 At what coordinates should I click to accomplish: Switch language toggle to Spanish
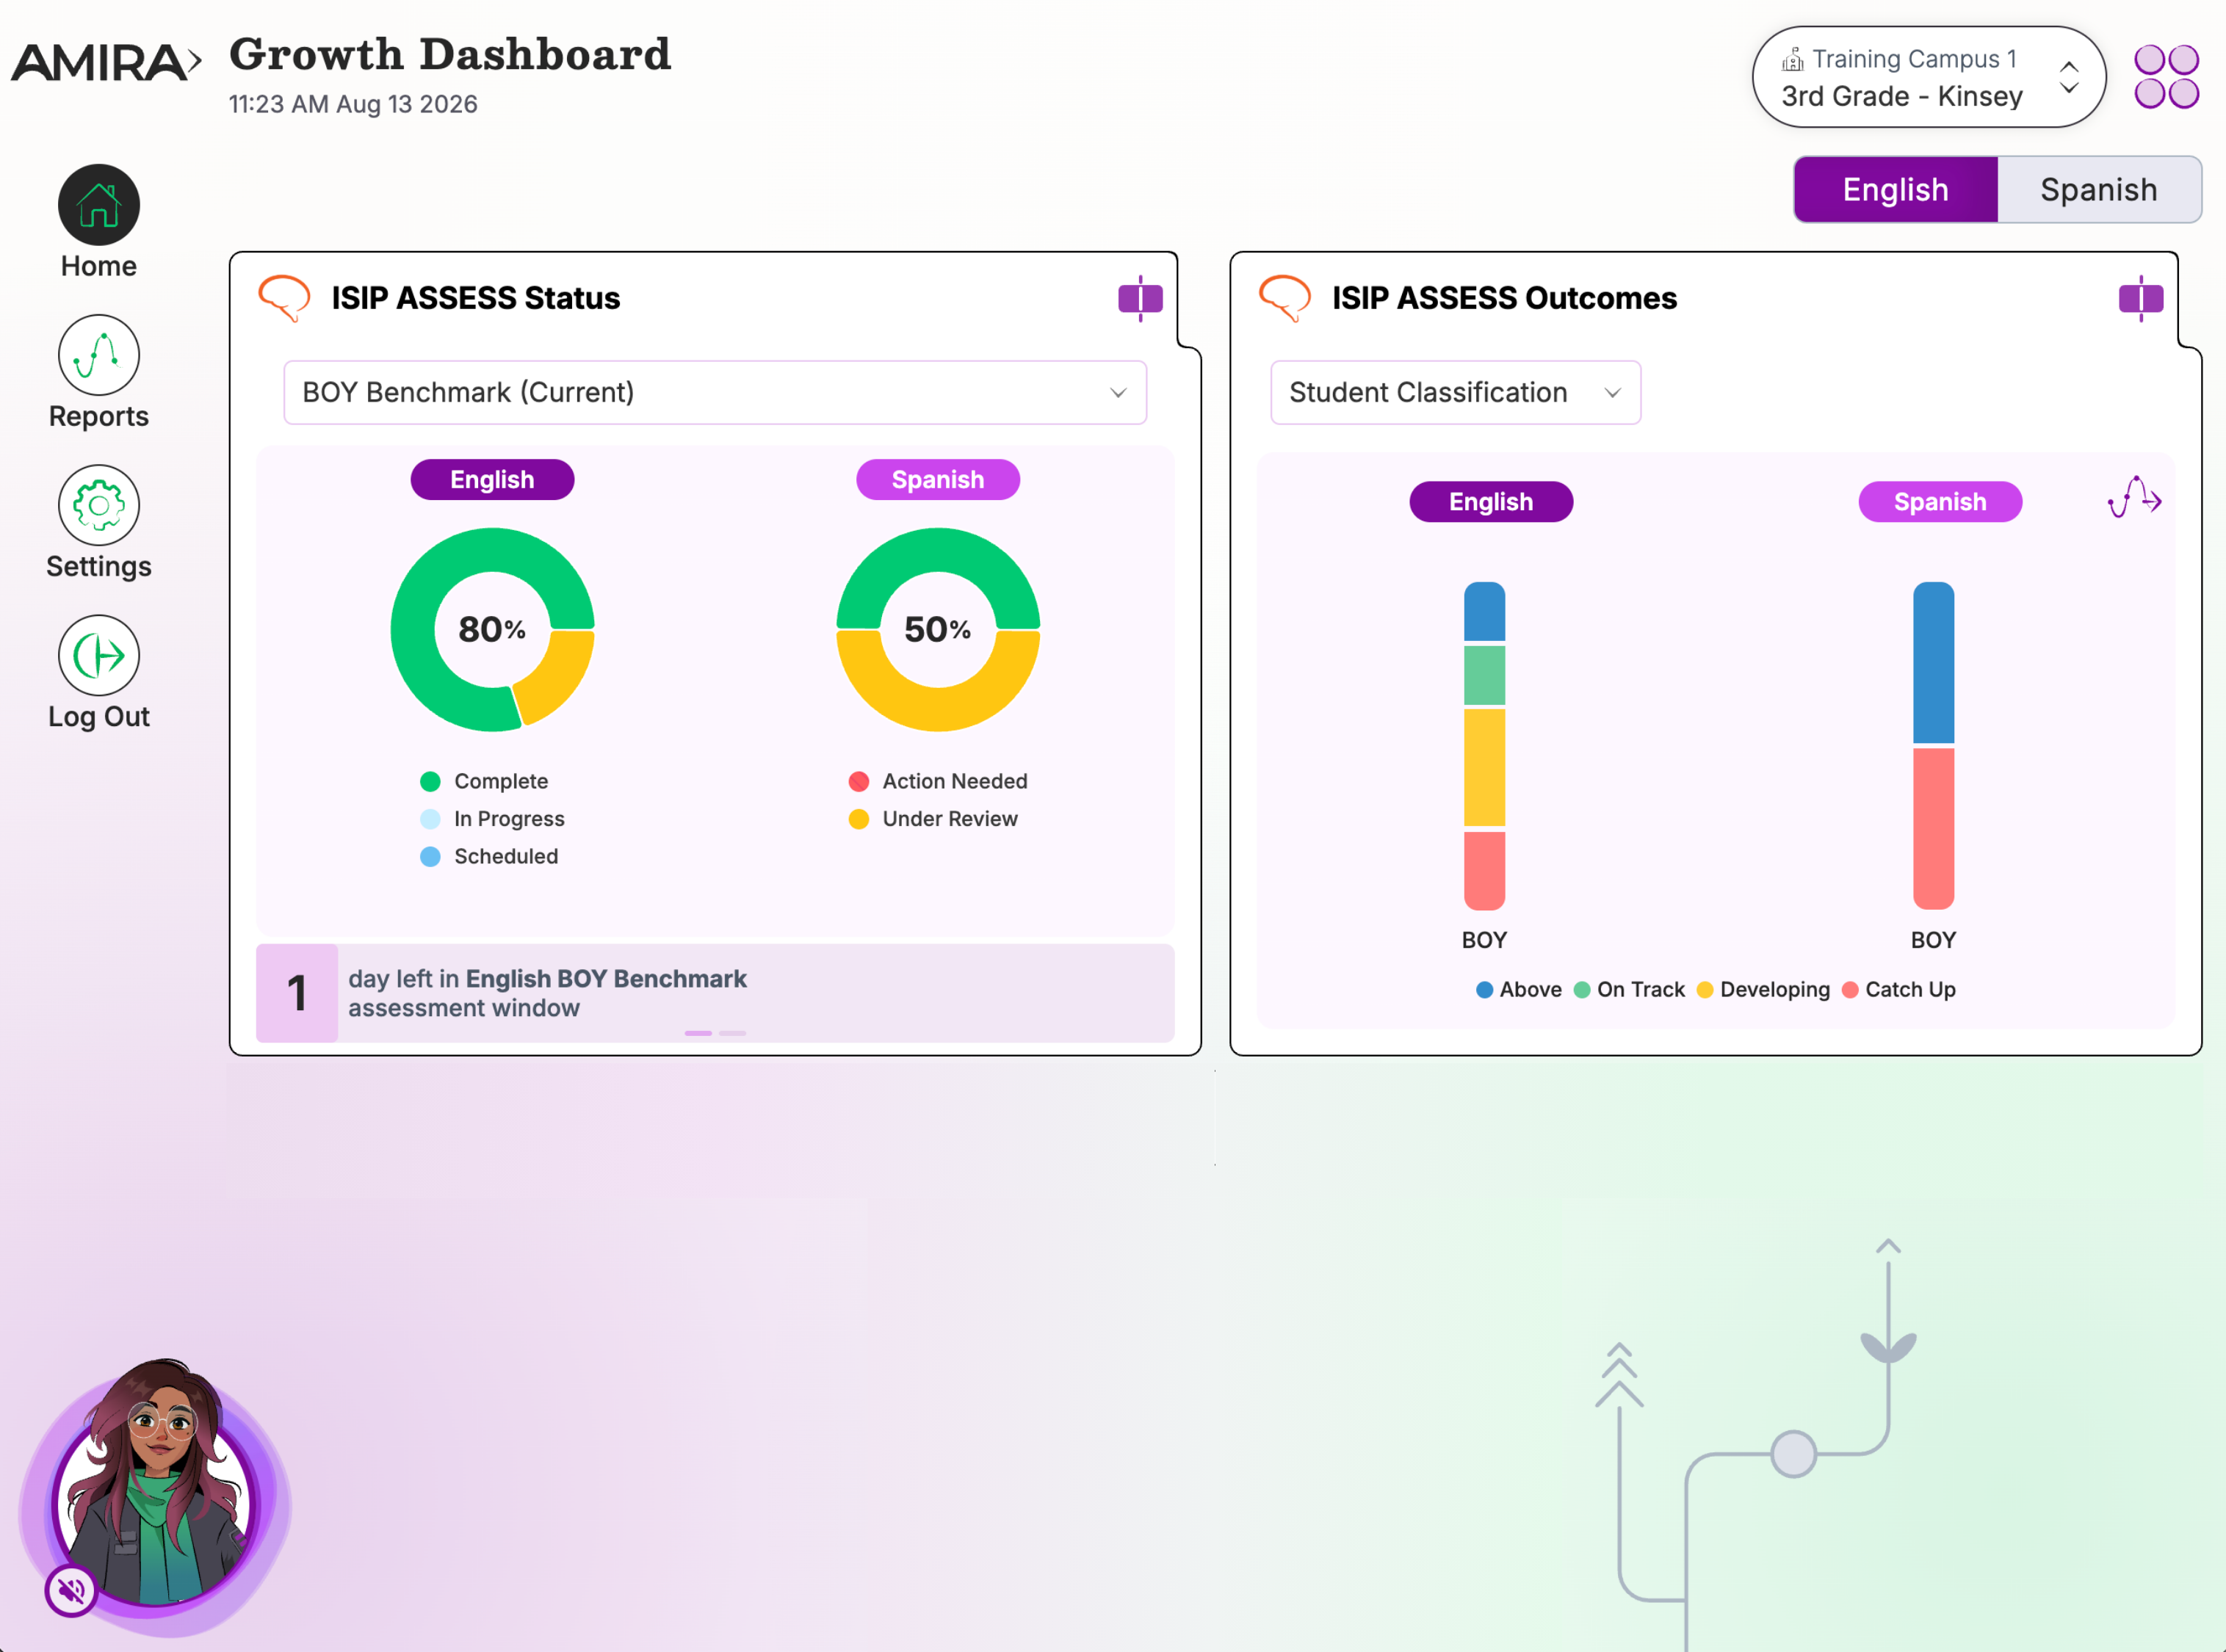click(x=2098, y=189)
